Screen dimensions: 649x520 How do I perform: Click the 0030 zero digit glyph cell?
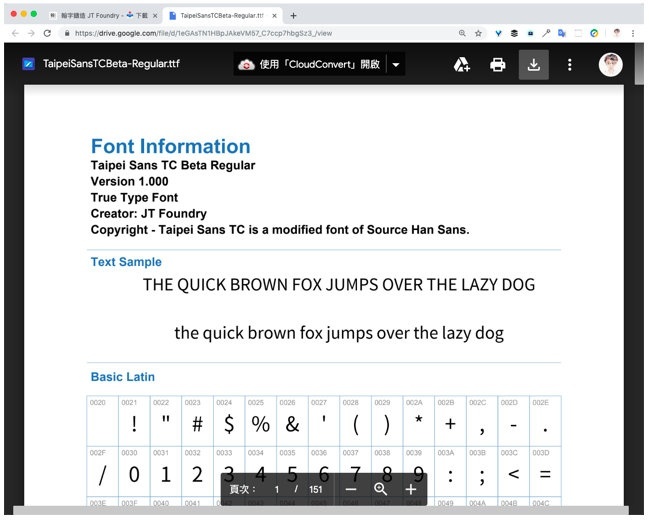[134, 471]
